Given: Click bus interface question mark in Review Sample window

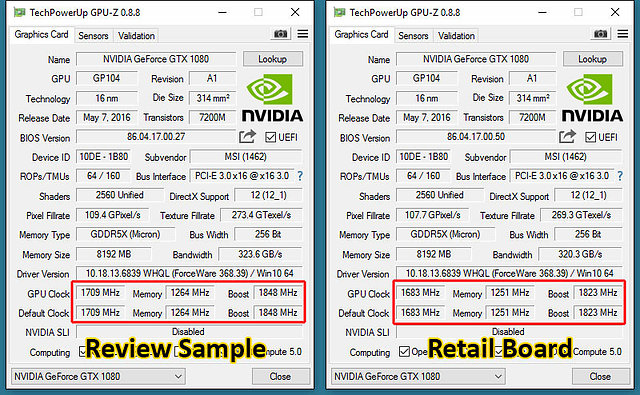Looking at the screenshot, I should [300, 176].
